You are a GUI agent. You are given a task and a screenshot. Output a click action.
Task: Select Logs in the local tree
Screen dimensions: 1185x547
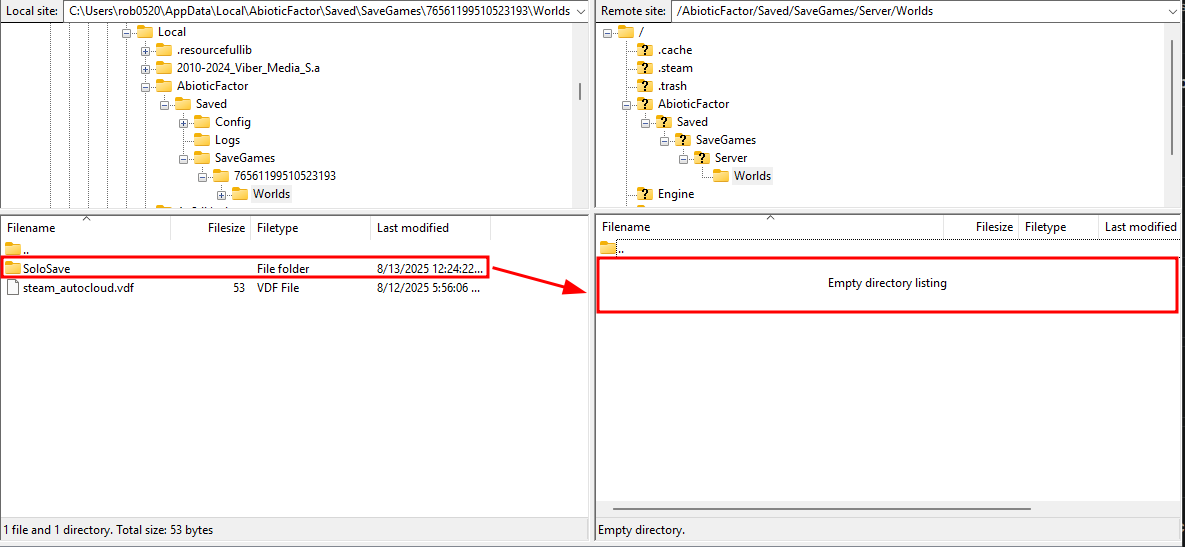click(x=227, y=140)
